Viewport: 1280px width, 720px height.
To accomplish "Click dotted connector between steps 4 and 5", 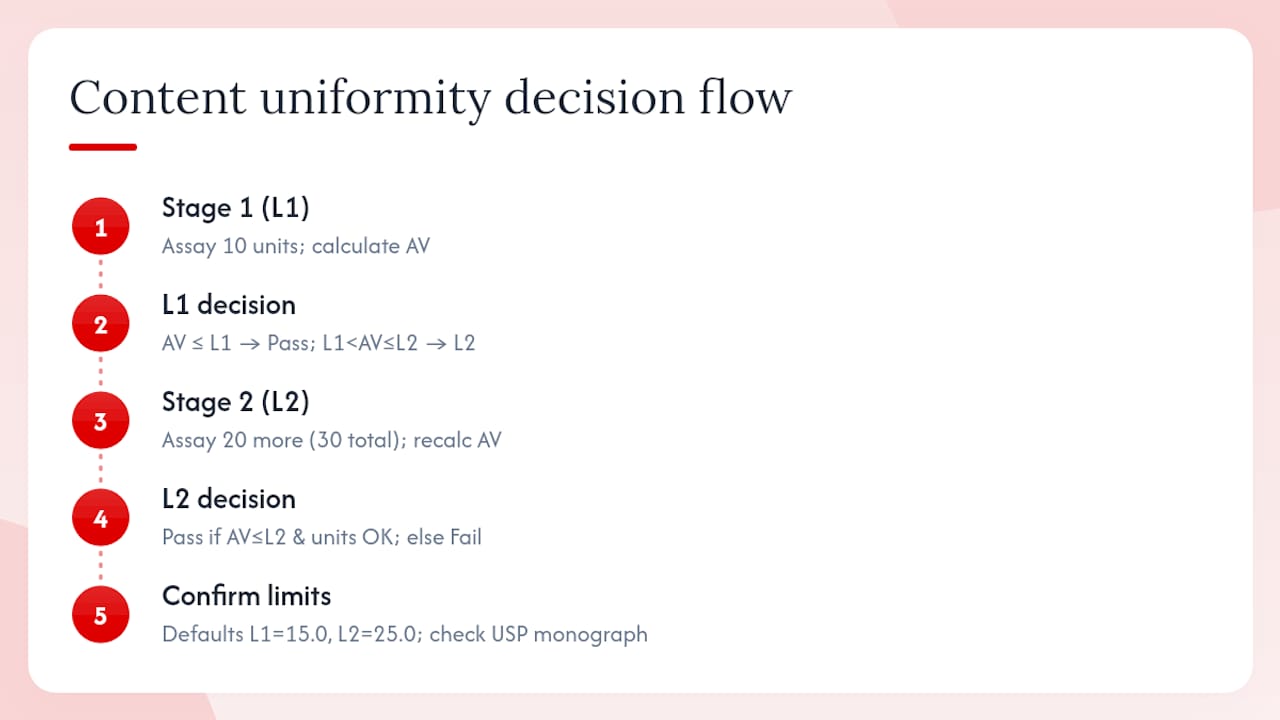I will [x=100, y=567].
